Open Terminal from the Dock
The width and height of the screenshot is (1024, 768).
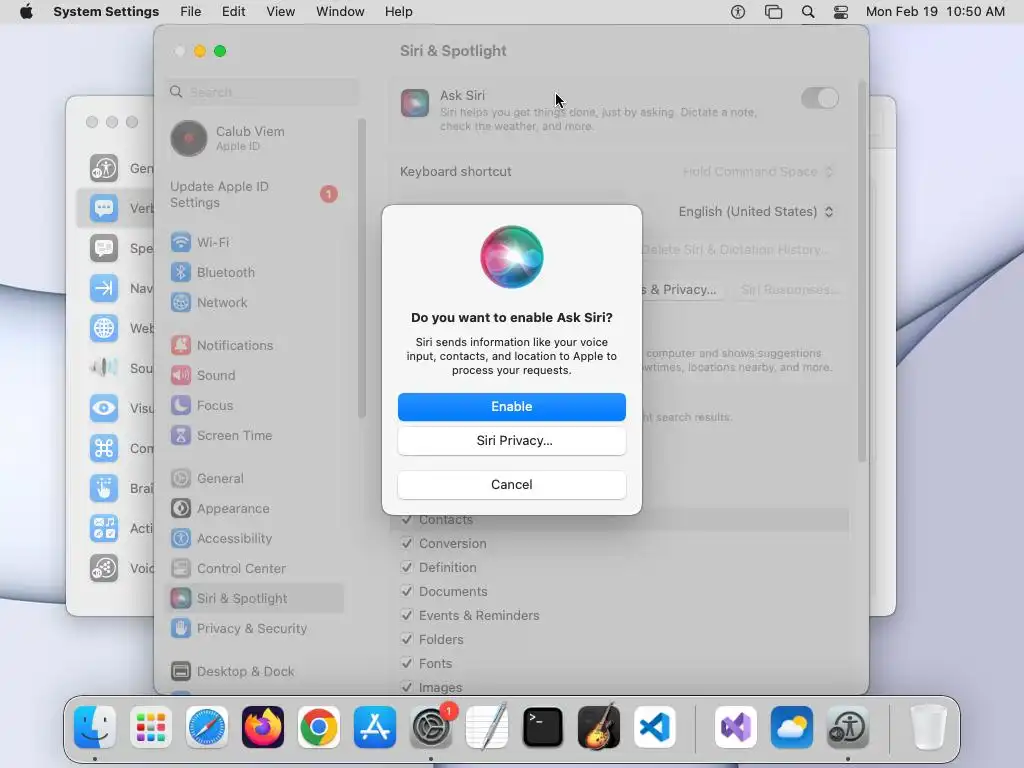pyautogui.click(x=543, y=727)
